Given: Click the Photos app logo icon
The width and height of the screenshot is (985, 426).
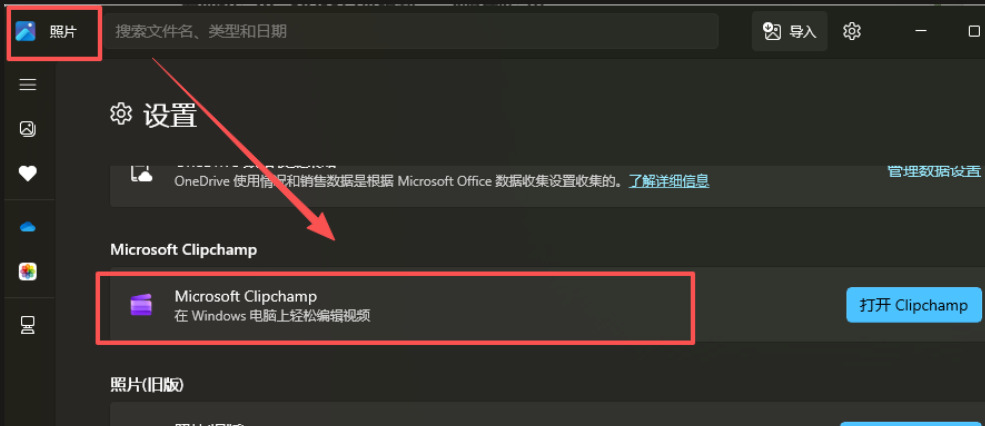Looking at the screenshot, I should tap(26, 31).
